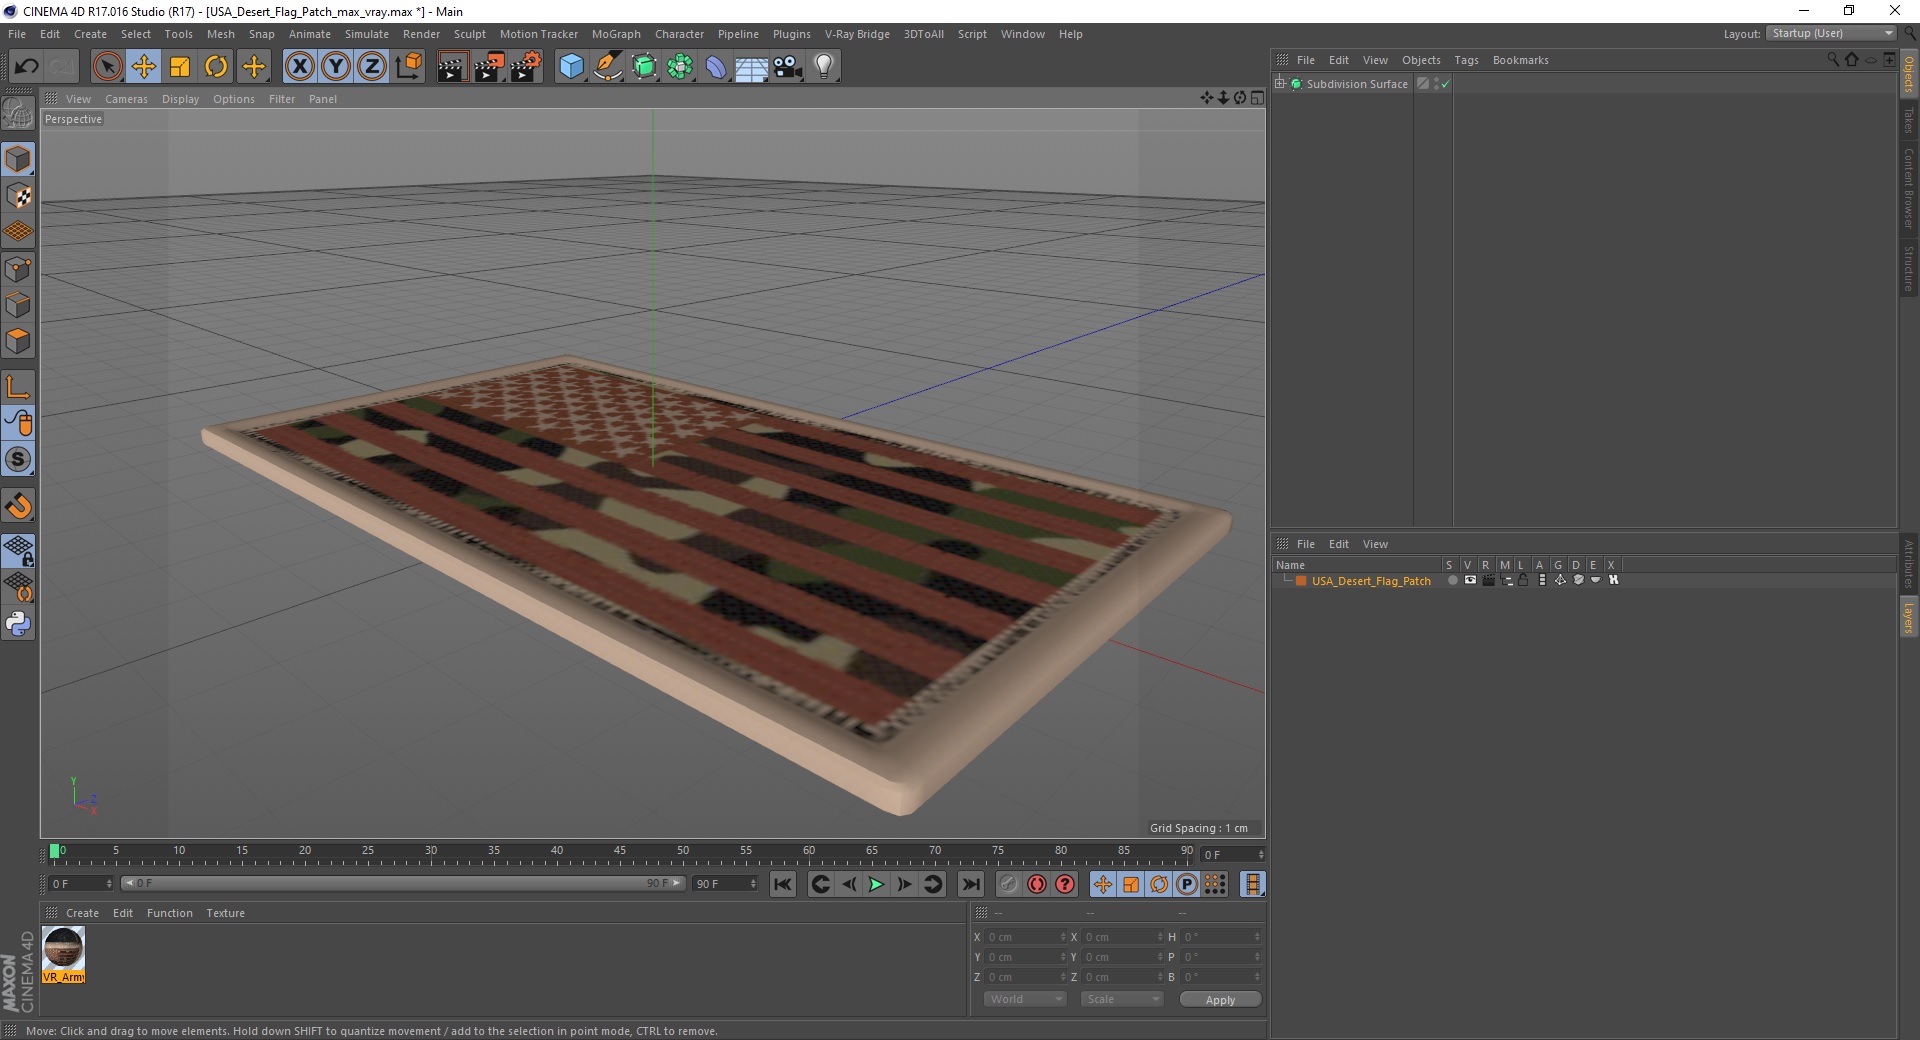Open the viewport Filter menu
Image resolution: width=1920 pixels, height=1040 pixels.
[282, 99]
